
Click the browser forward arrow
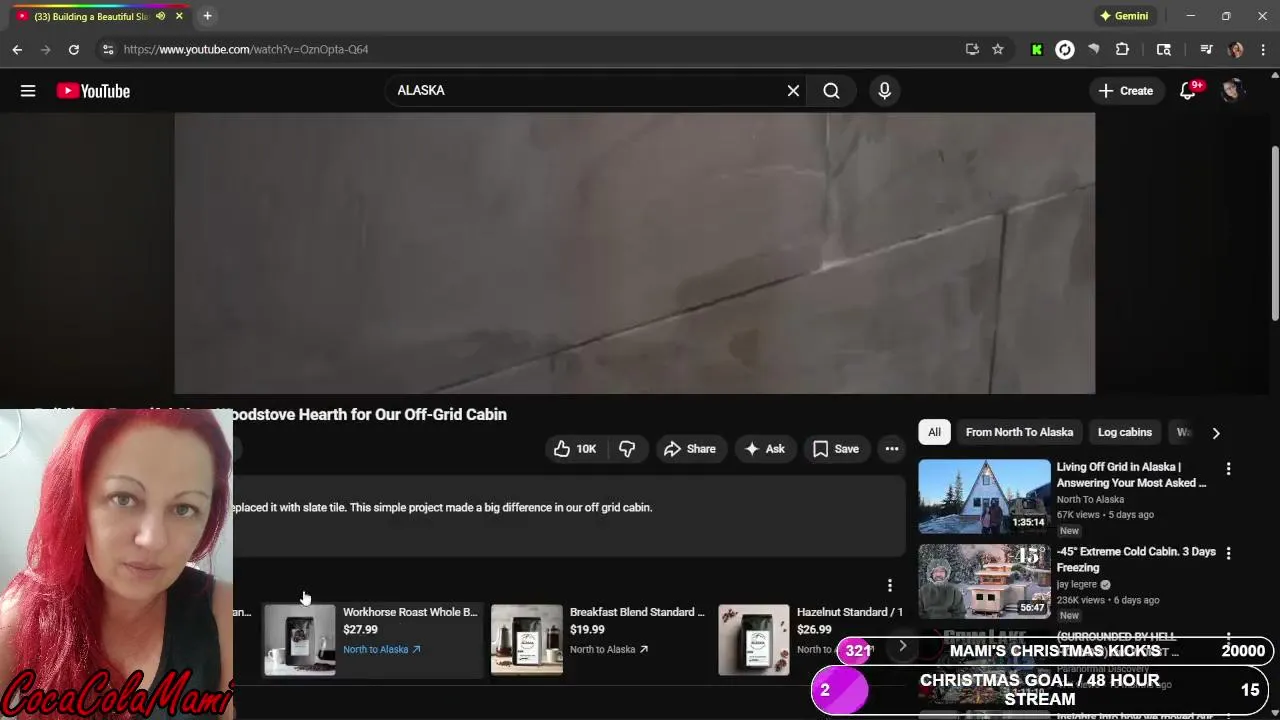pyautogui.click(x=45, y=49)
